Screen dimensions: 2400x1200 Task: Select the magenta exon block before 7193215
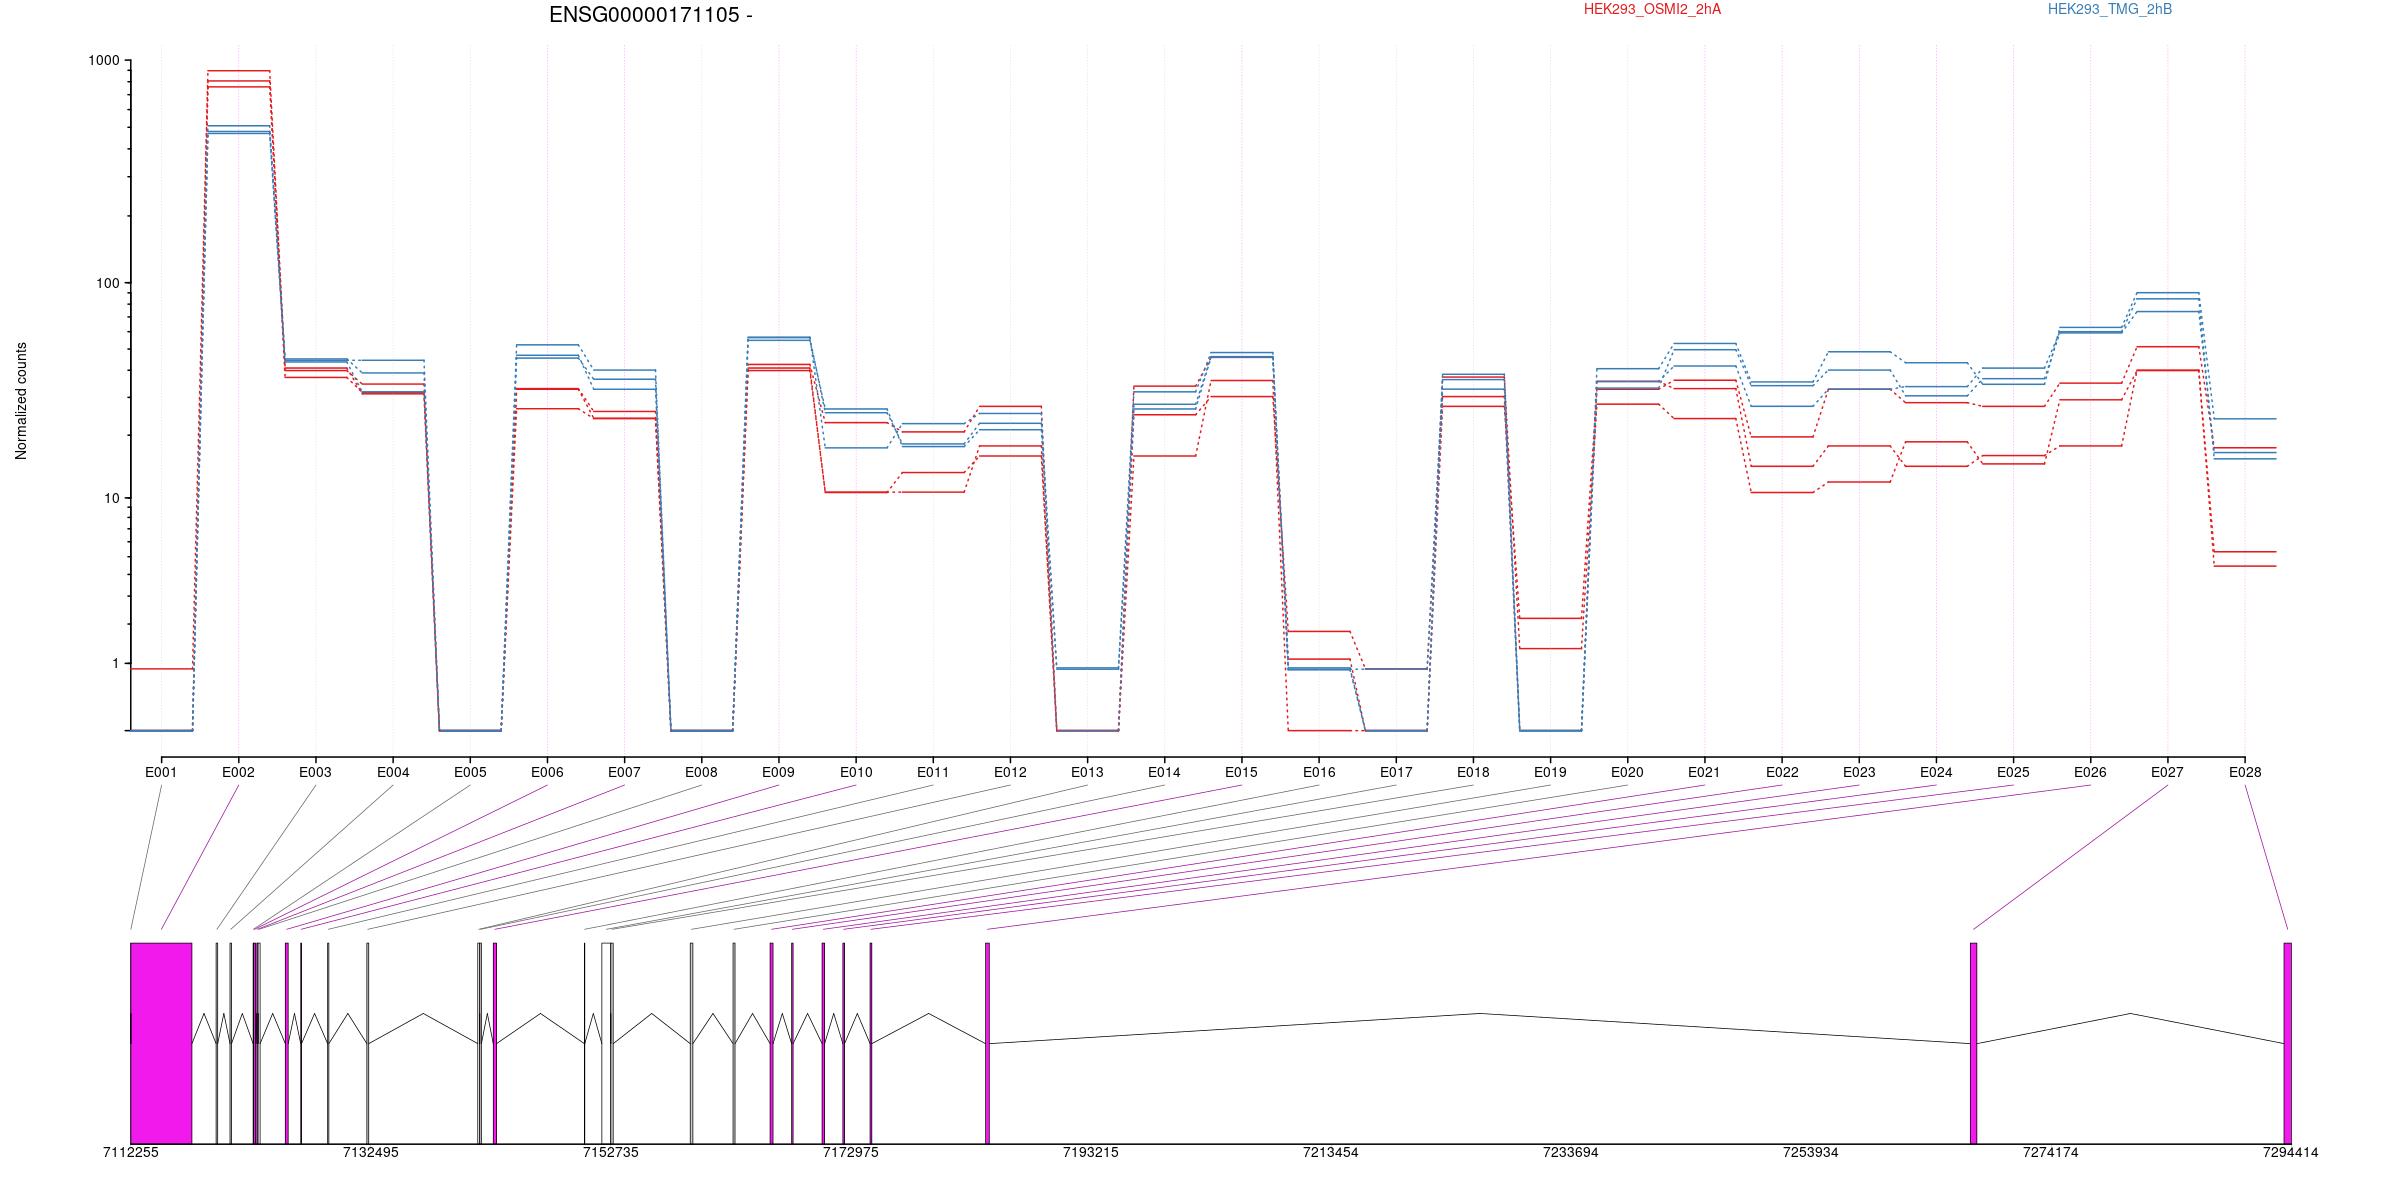click(987, 1043)
